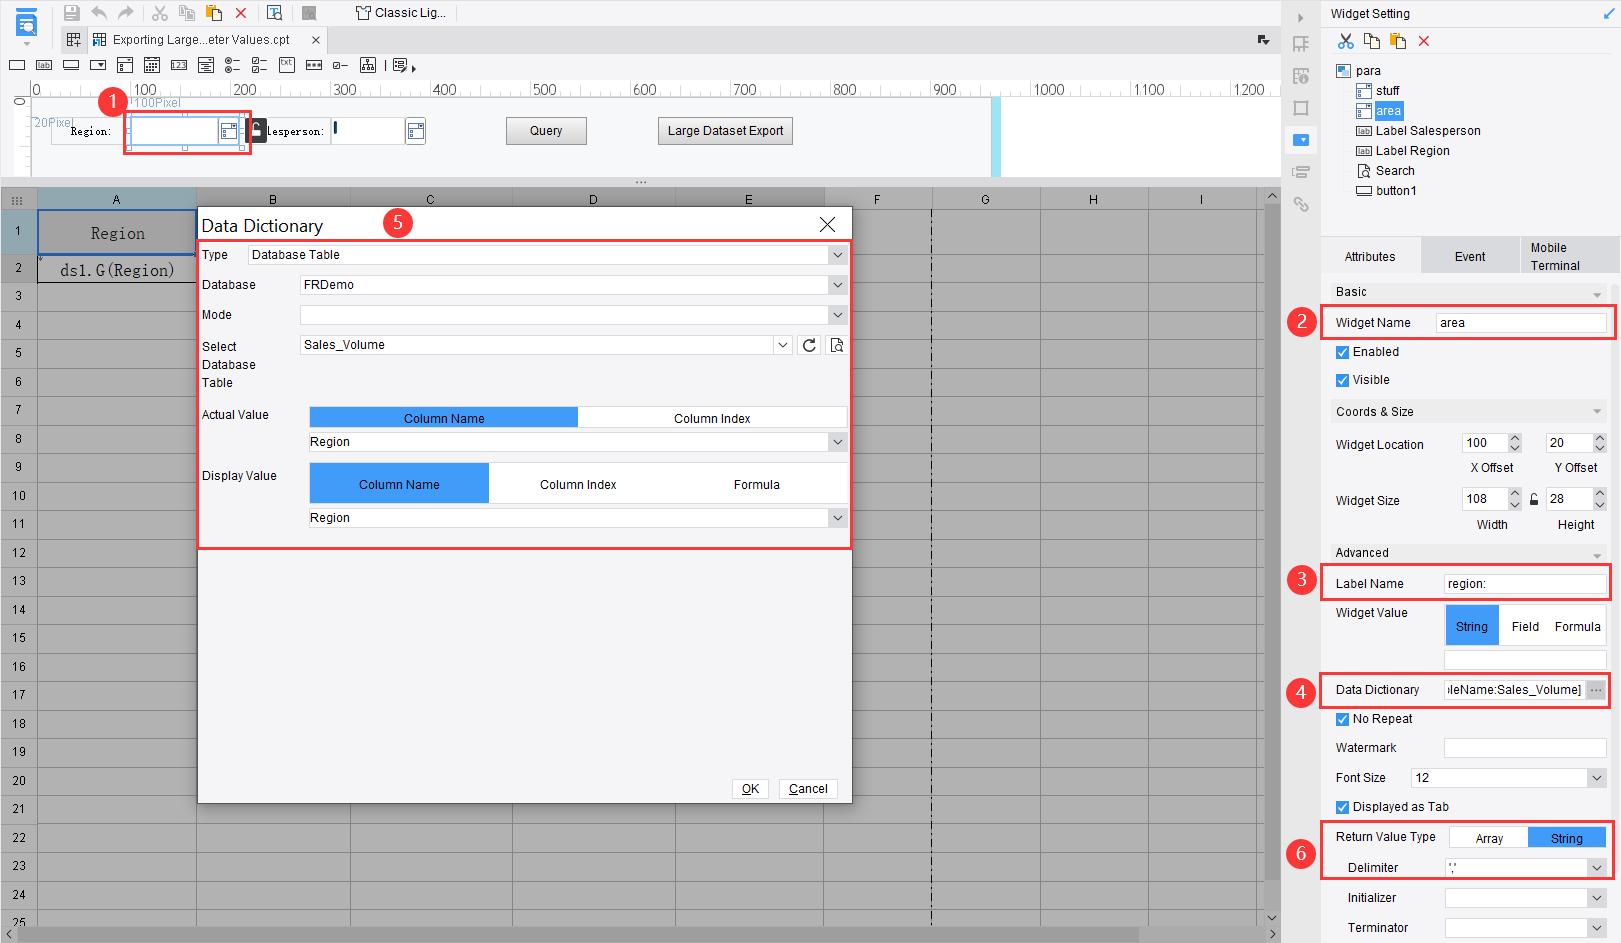Switch to the Attributes tab

pyautogui.click(x=1370, y=257)
